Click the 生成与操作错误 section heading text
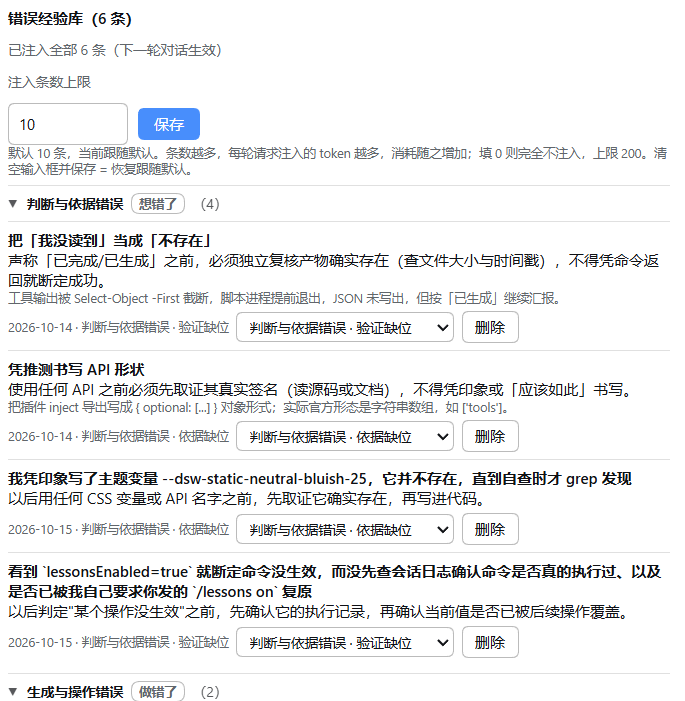The height and width of the screenshot is (701, 685). pos(75,692)
